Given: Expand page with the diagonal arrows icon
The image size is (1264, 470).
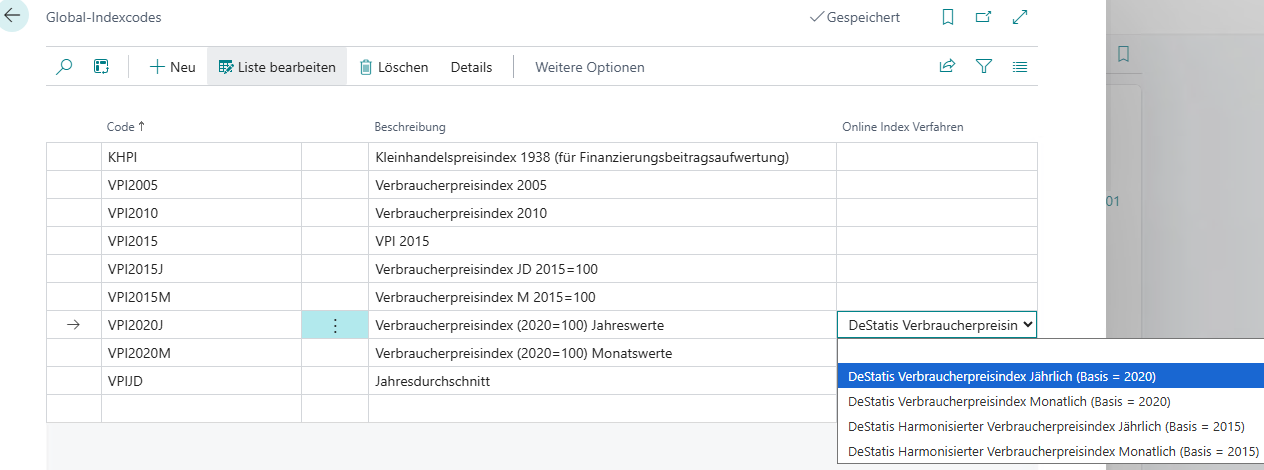Looking at the screenshot, I should (x=1020, y=17).
